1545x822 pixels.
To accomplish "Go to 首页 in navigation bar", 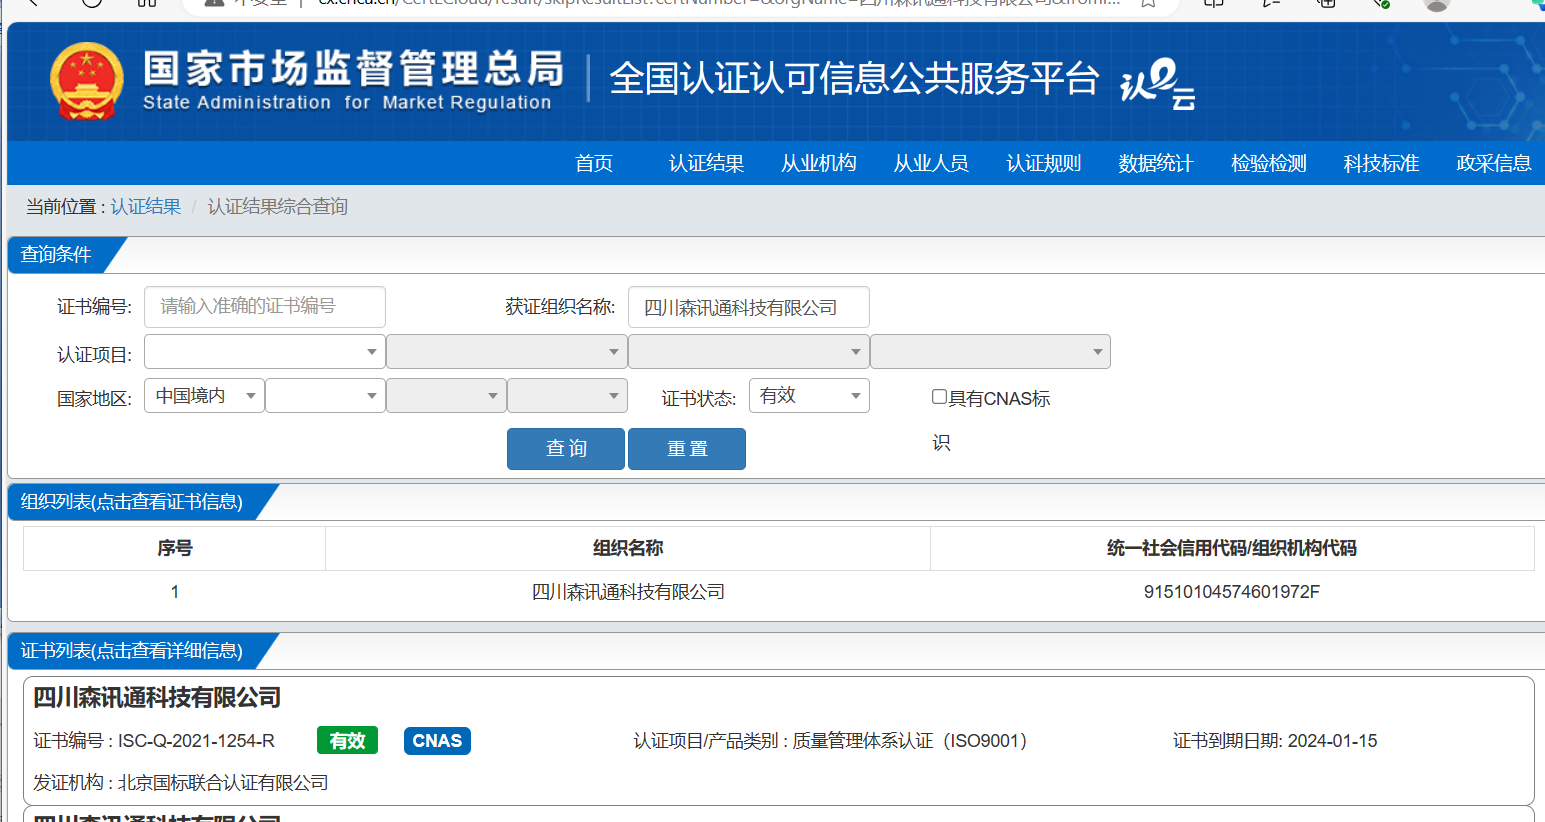I will pyautogui.click(x=594, y=163).
